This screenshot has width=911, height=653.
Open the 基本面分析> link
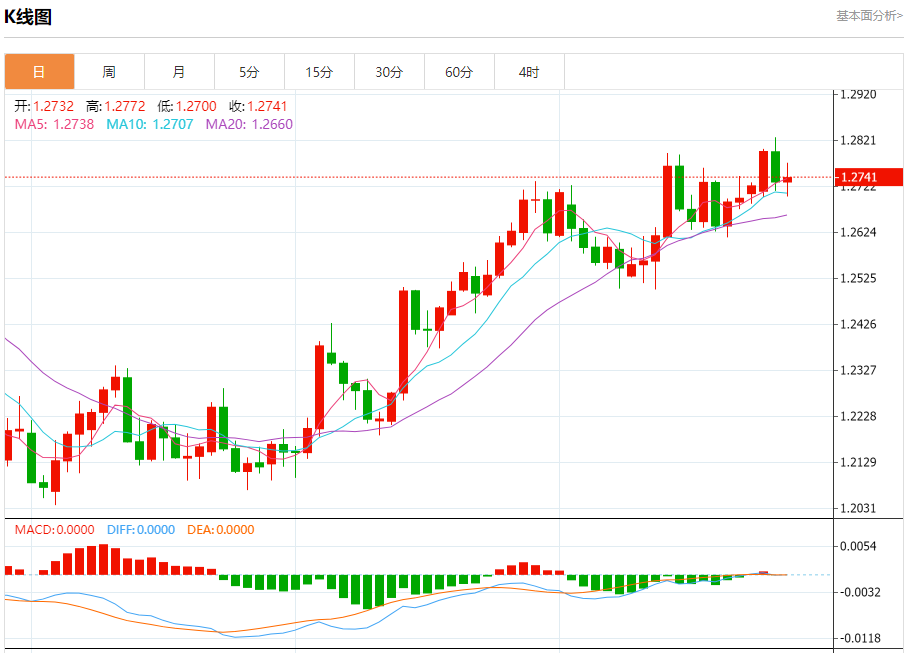869,16
